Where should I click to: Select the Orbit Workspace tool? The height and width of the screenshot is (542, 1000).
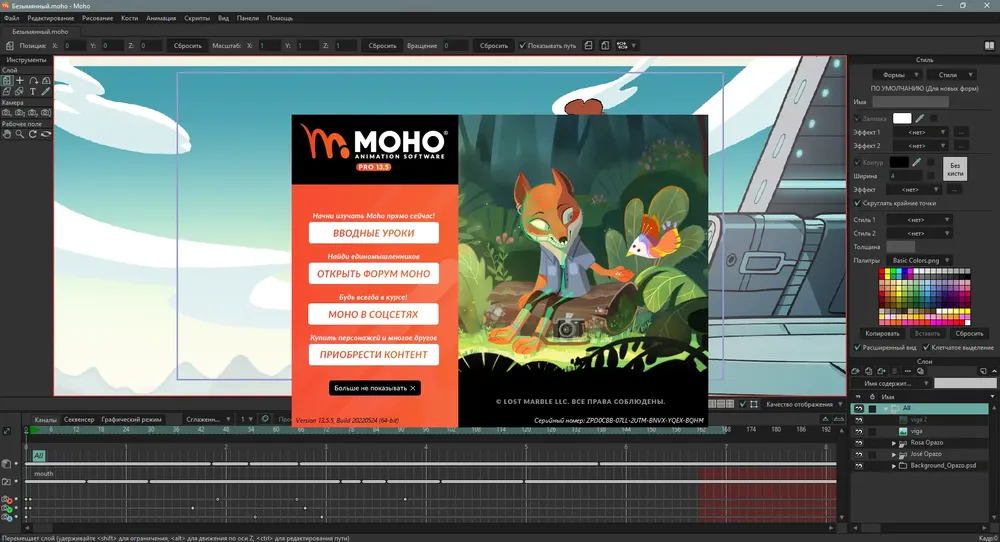46,134
